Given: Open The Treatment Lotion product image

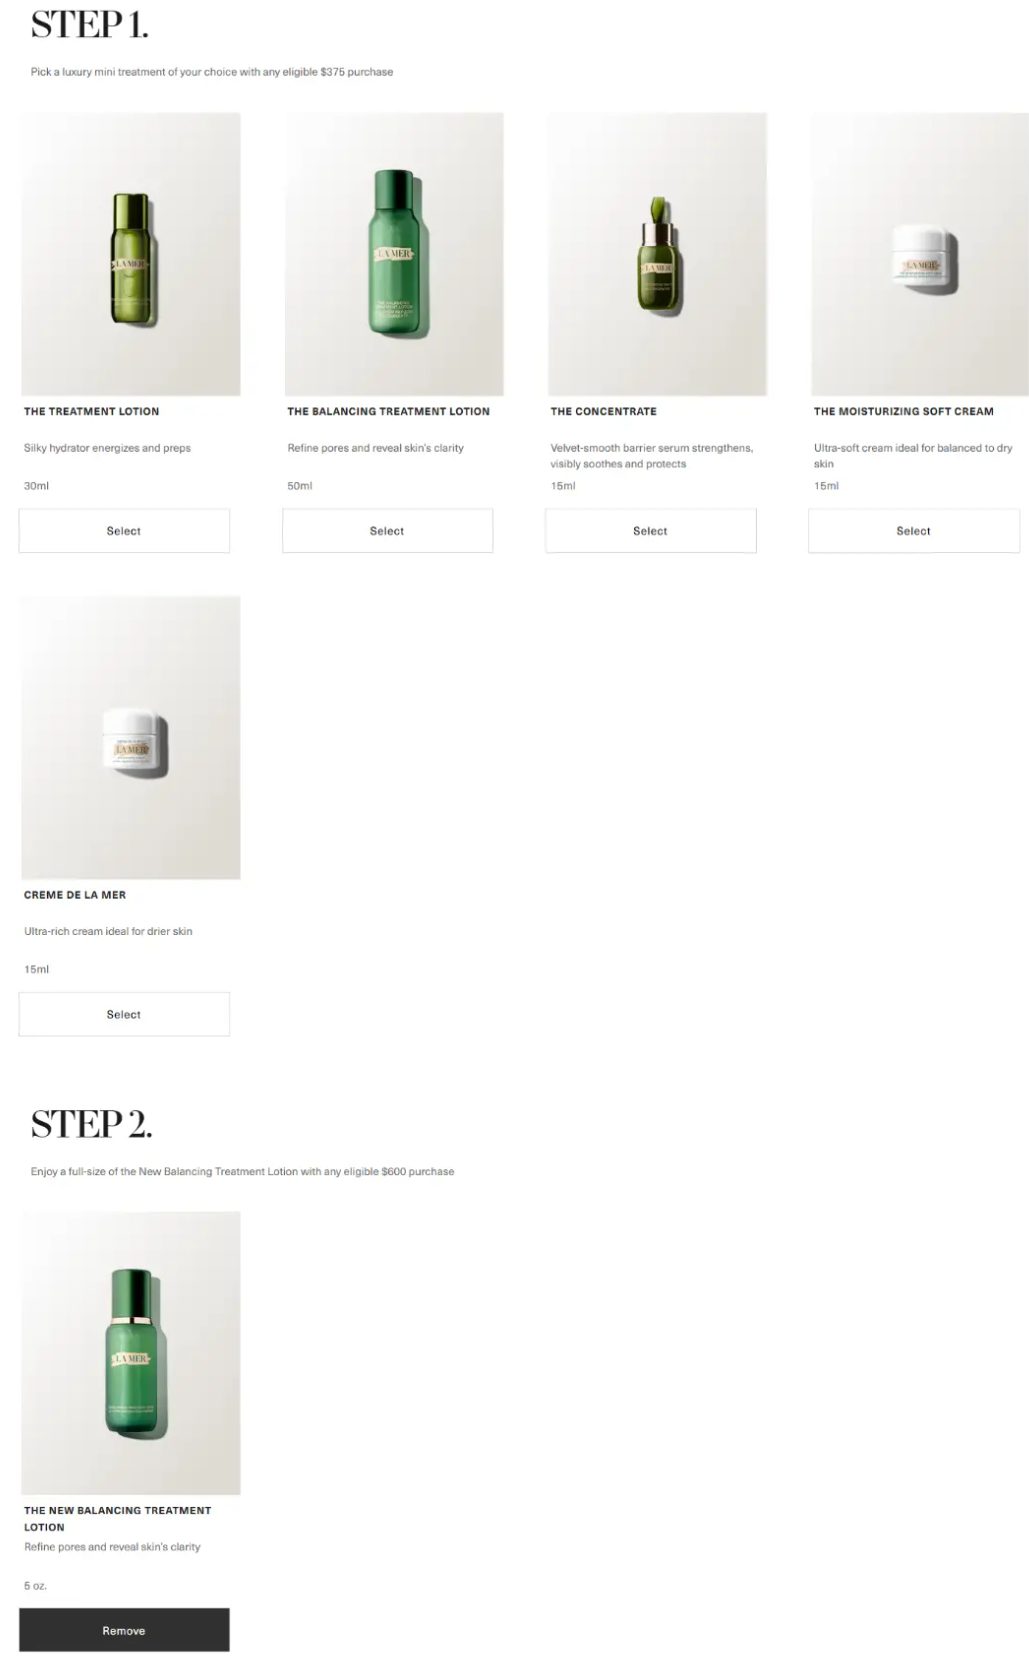Looking at the screenshot, I should point(131,254).
